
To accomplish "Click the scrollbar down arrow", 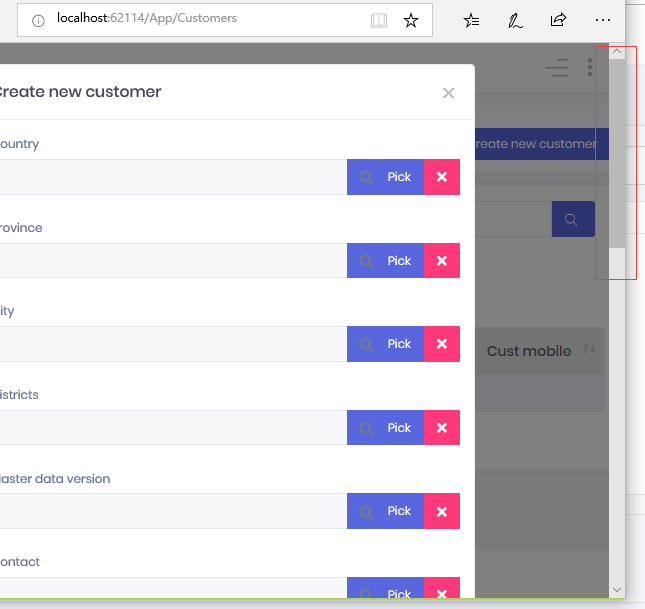I will coord(617,590).
